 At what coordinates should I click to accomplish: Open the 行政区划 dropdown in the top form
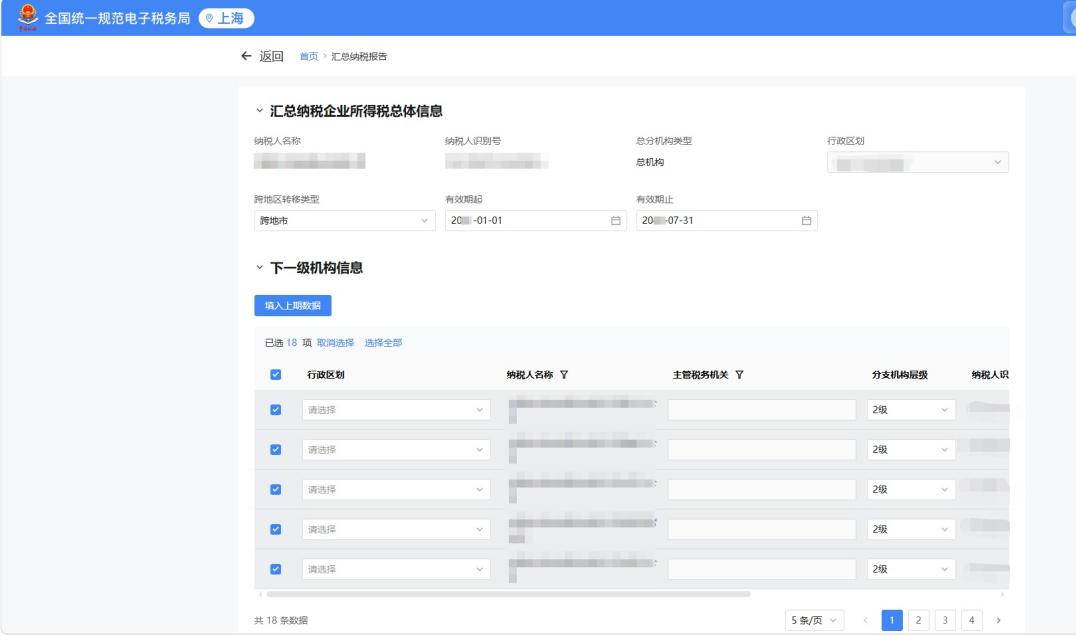pyautogui.click(x=917, y=163)
